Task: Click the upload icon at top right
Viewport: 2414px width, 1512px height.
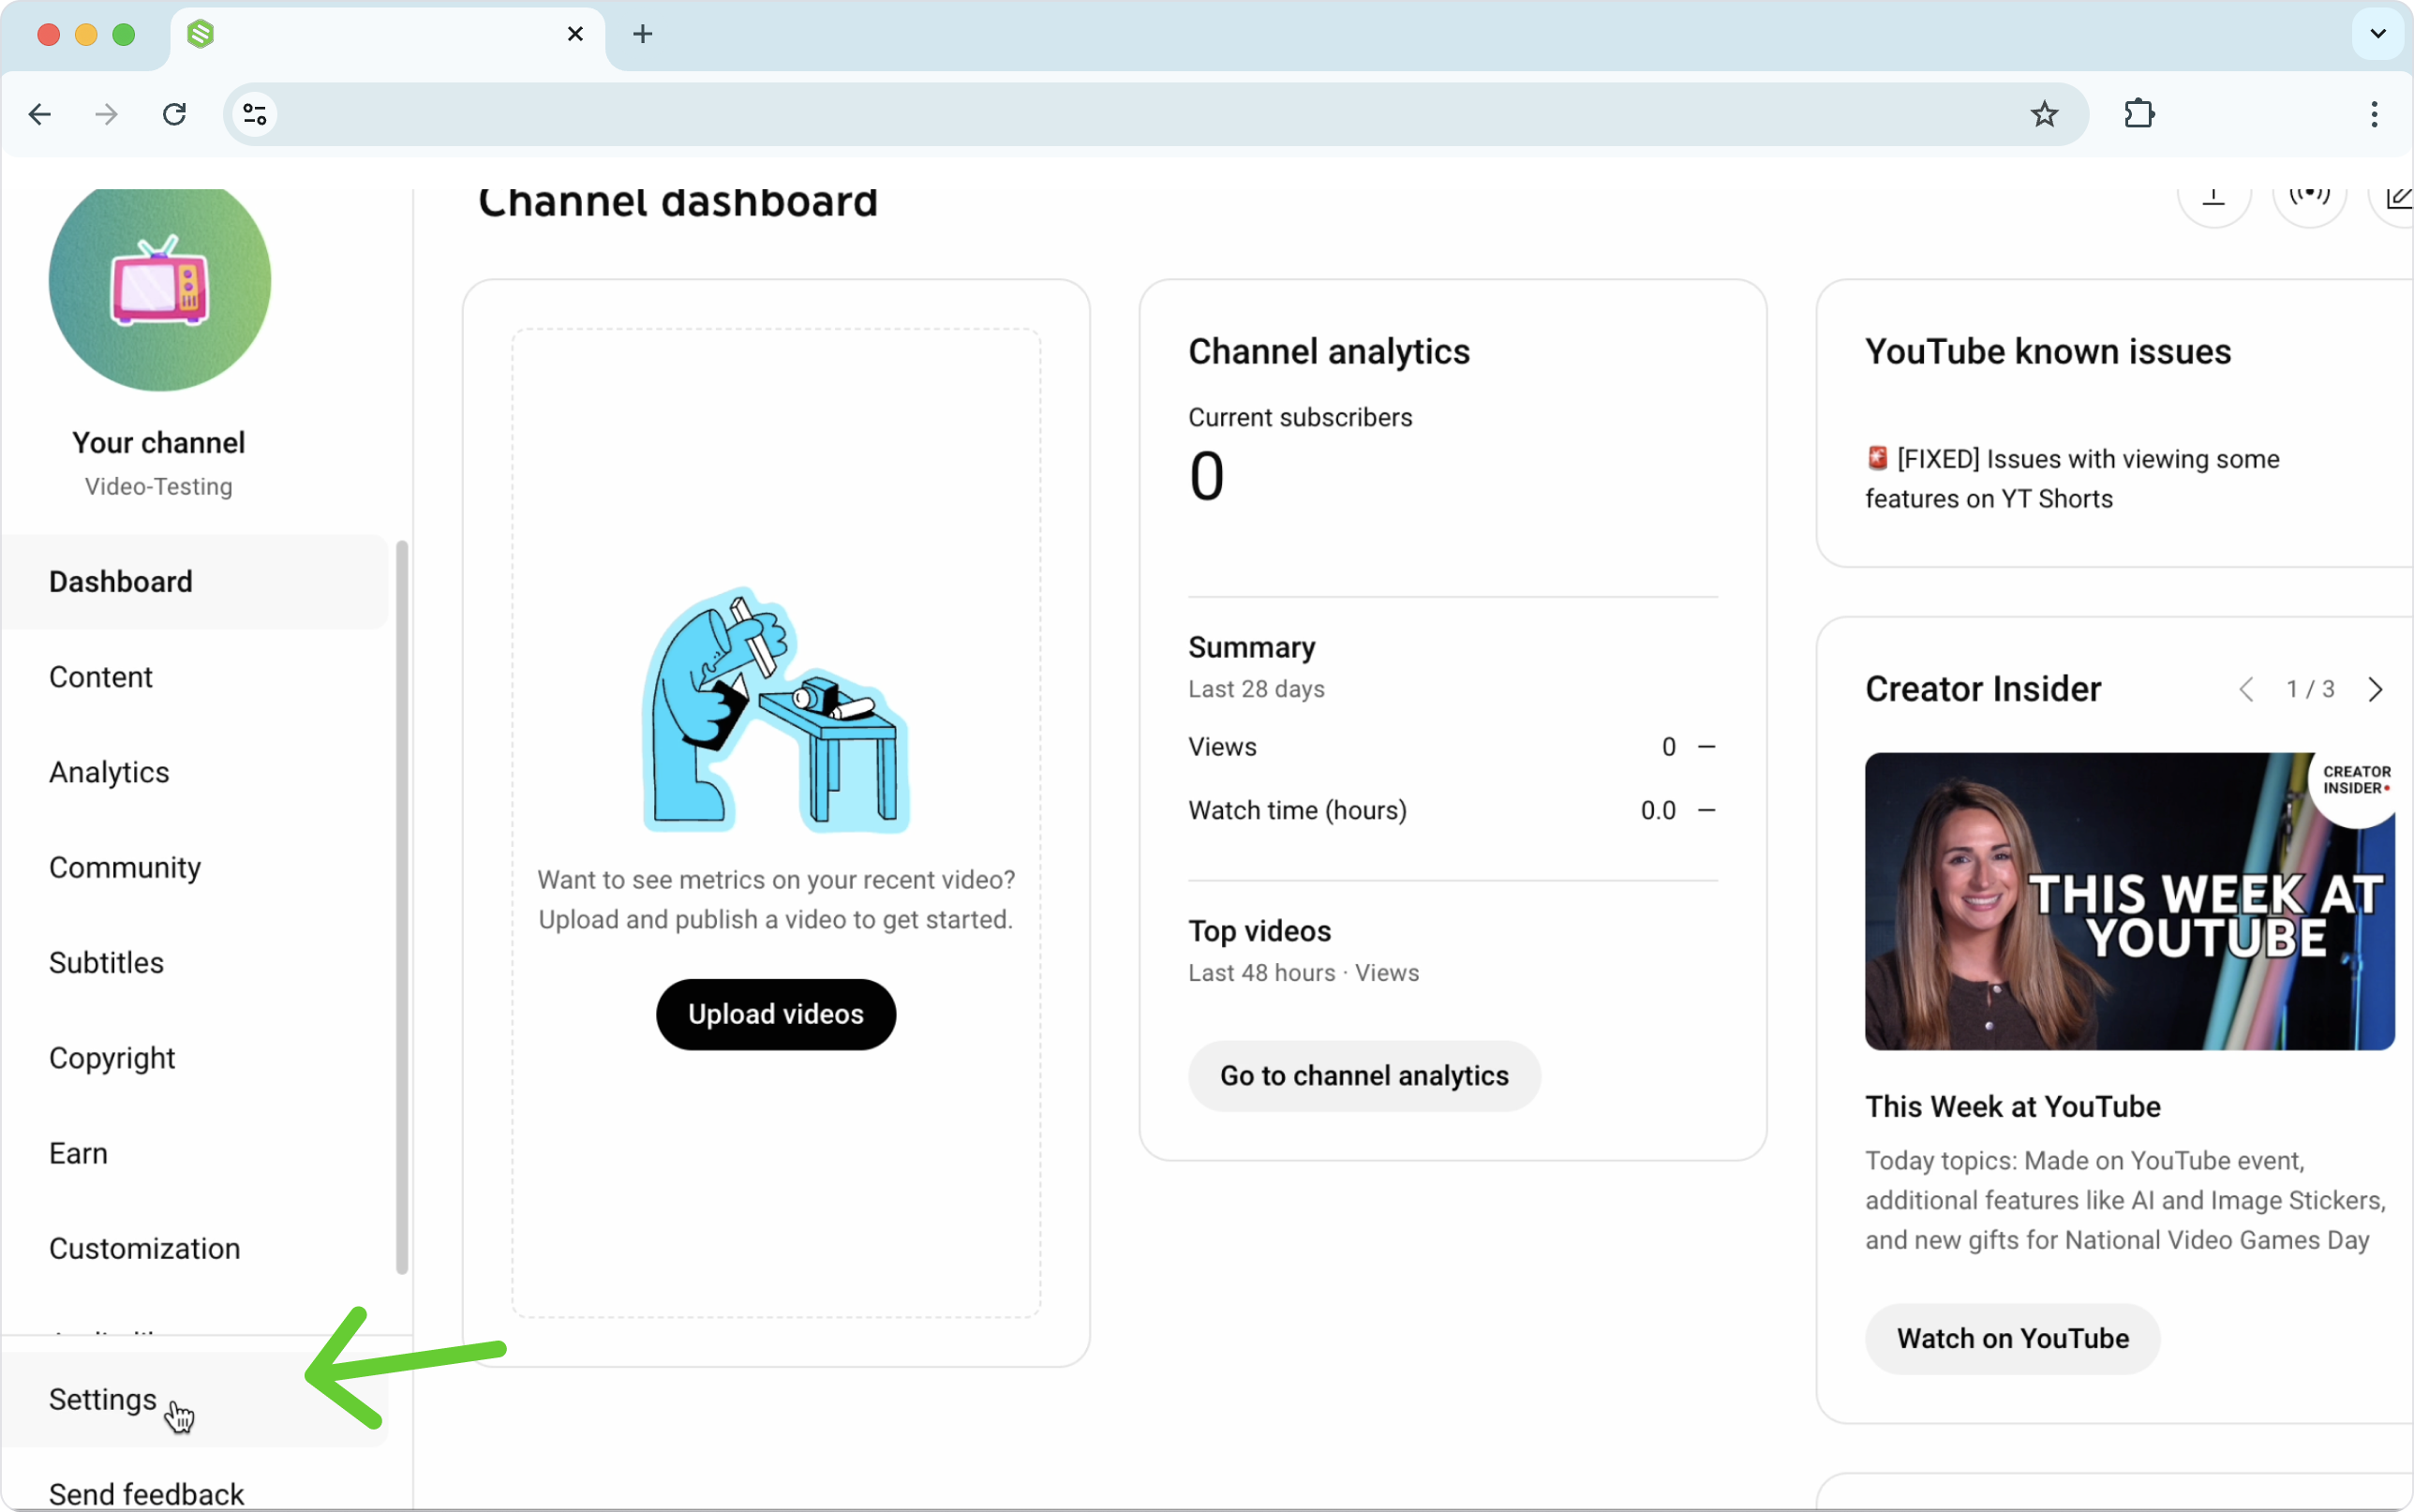Action: [2213, 199]
